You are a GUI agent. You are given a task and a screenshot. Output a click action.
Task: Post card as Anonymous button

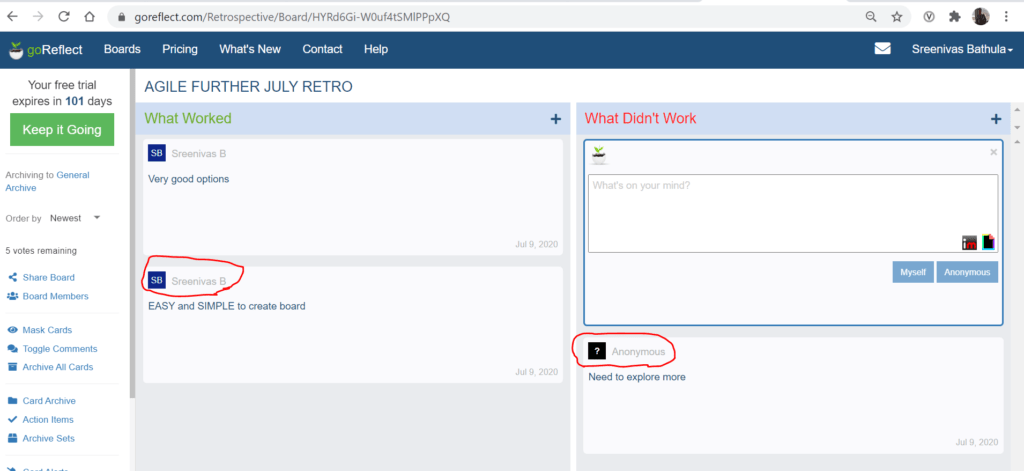967,272
